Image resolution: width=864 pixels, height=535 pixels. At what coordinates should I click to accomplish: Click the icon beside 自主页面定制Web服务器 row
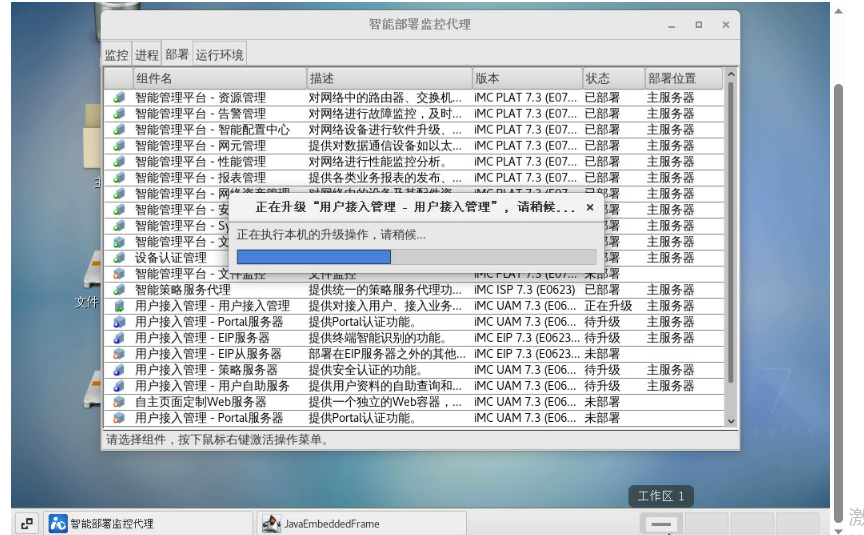point(118,402)
